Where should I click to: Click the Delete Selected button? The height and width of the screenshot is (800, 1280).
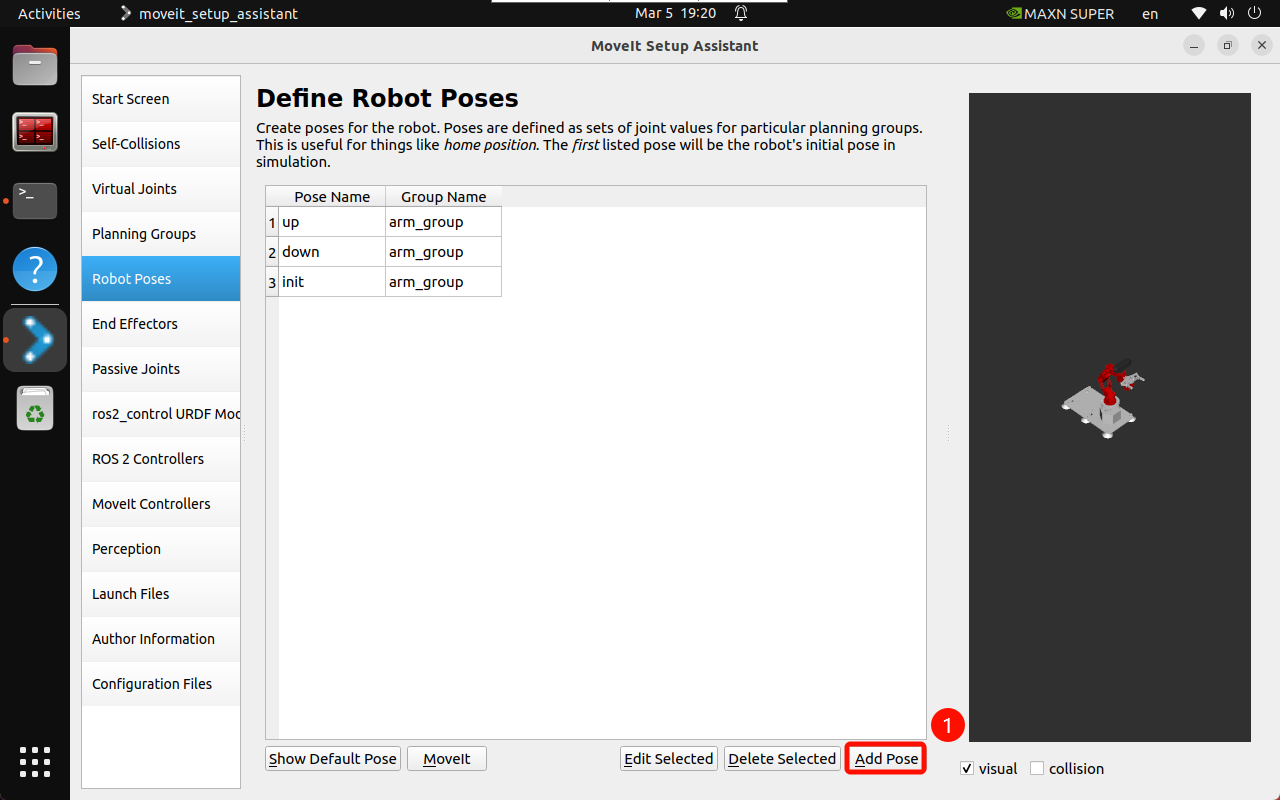(782, 759)
